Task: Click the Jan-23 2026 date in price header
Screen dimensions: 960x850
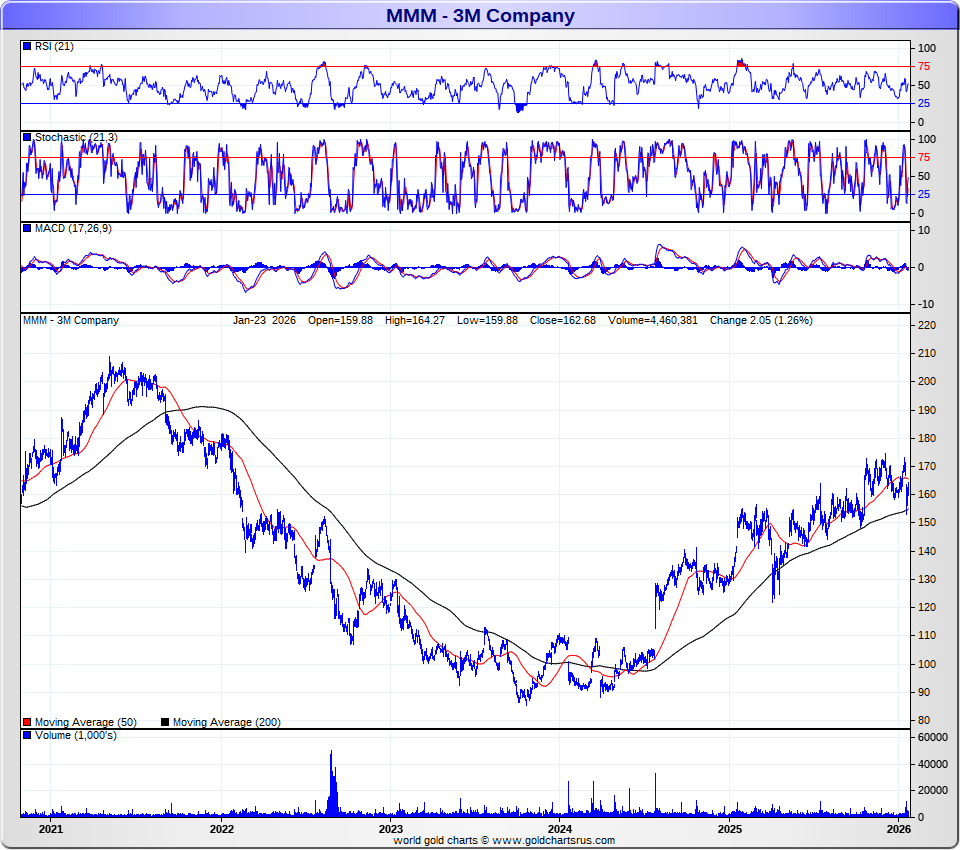Action: [x=266, y=321]
